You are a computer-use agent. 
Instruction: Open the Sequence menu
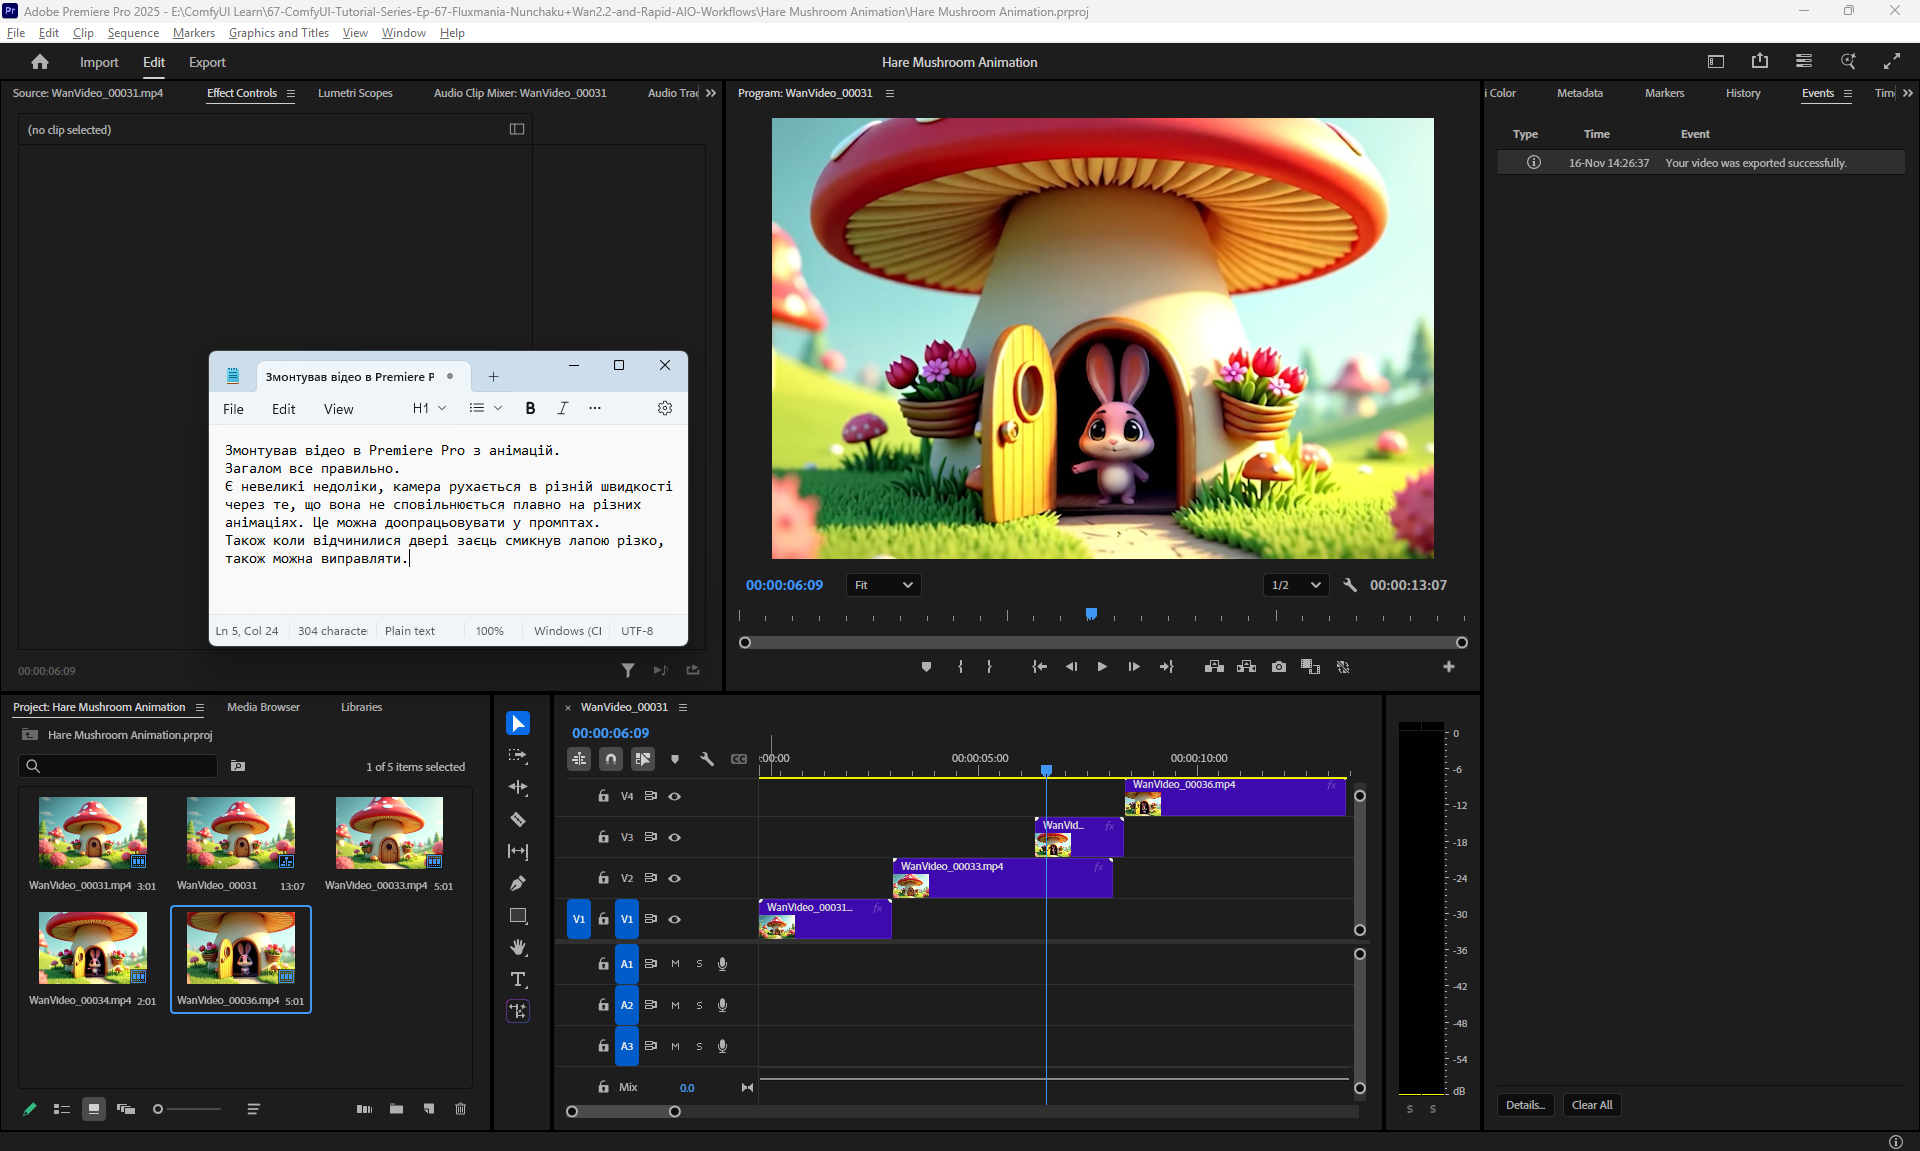133,33
